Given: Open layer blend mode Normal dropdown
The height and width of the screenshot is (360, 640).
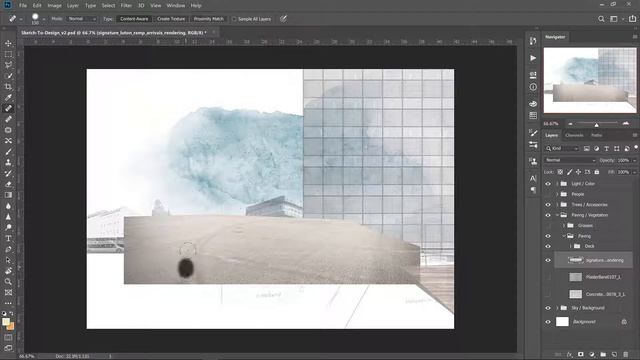Looking at the screenshot, I should pyautogui.click(x=570, y=160).
